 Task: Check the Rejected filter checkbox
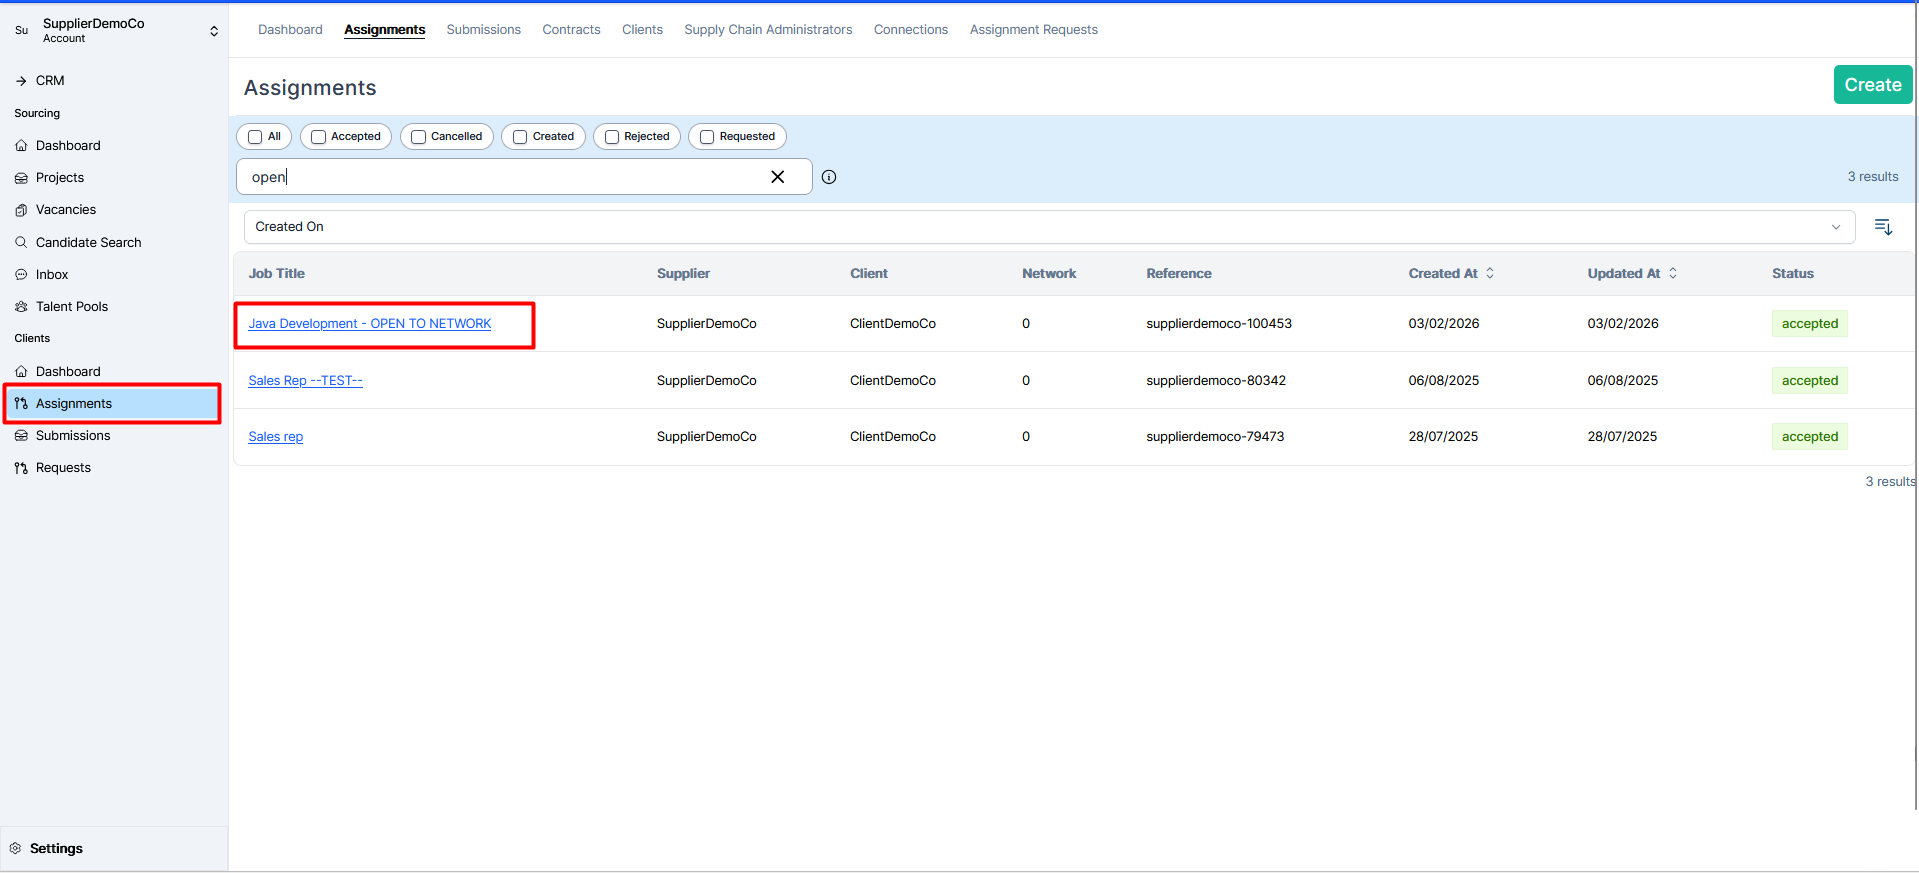[x=612, y=137]
